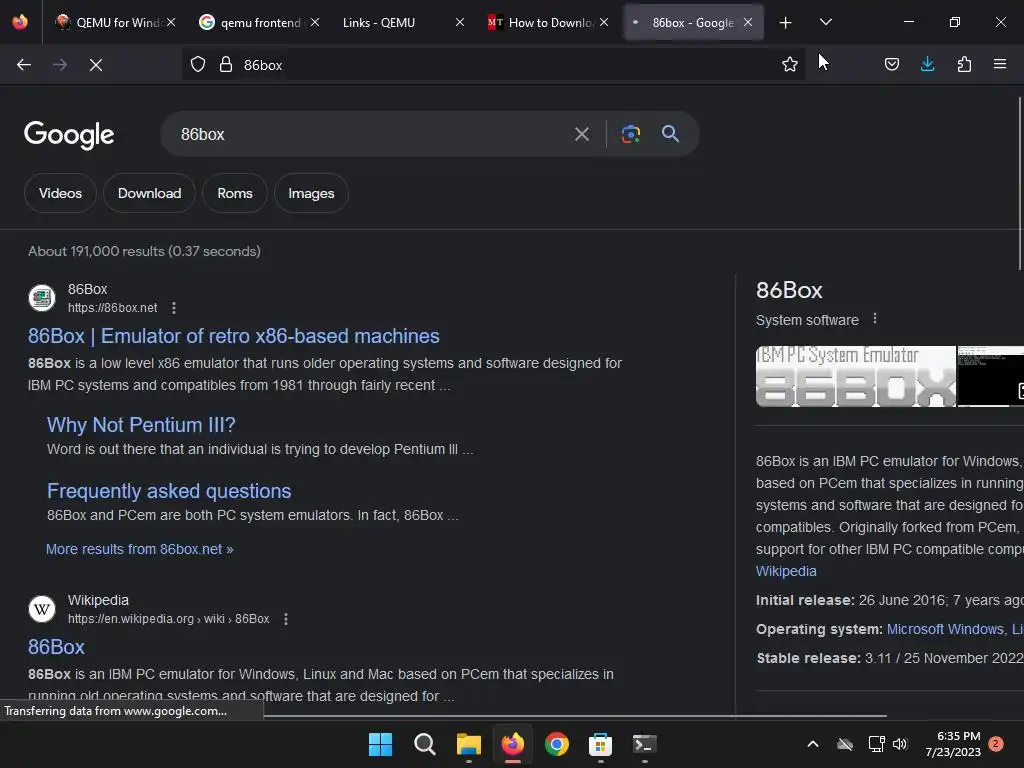
Task: Click More results from 86box.net
Action: click(x=139, y=549)
